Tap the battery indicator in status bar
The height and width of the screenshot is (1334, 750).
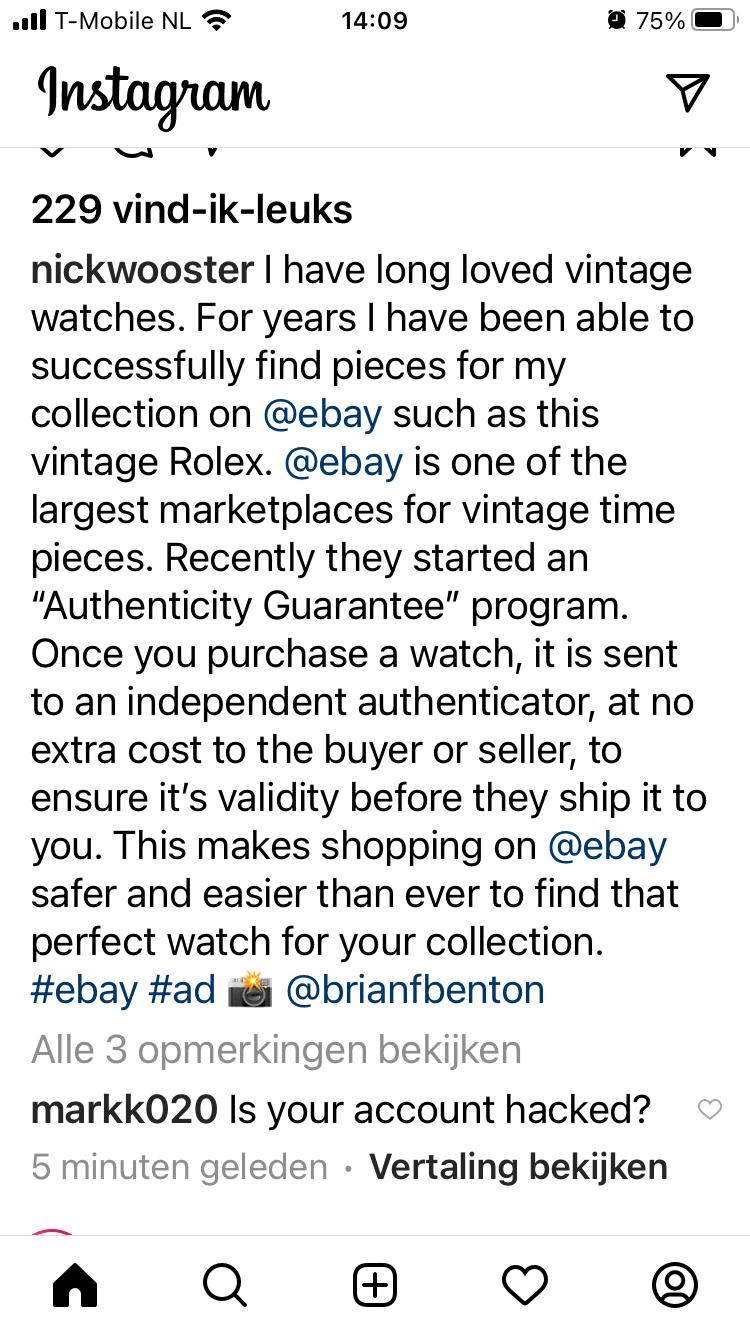coord(713,21)
